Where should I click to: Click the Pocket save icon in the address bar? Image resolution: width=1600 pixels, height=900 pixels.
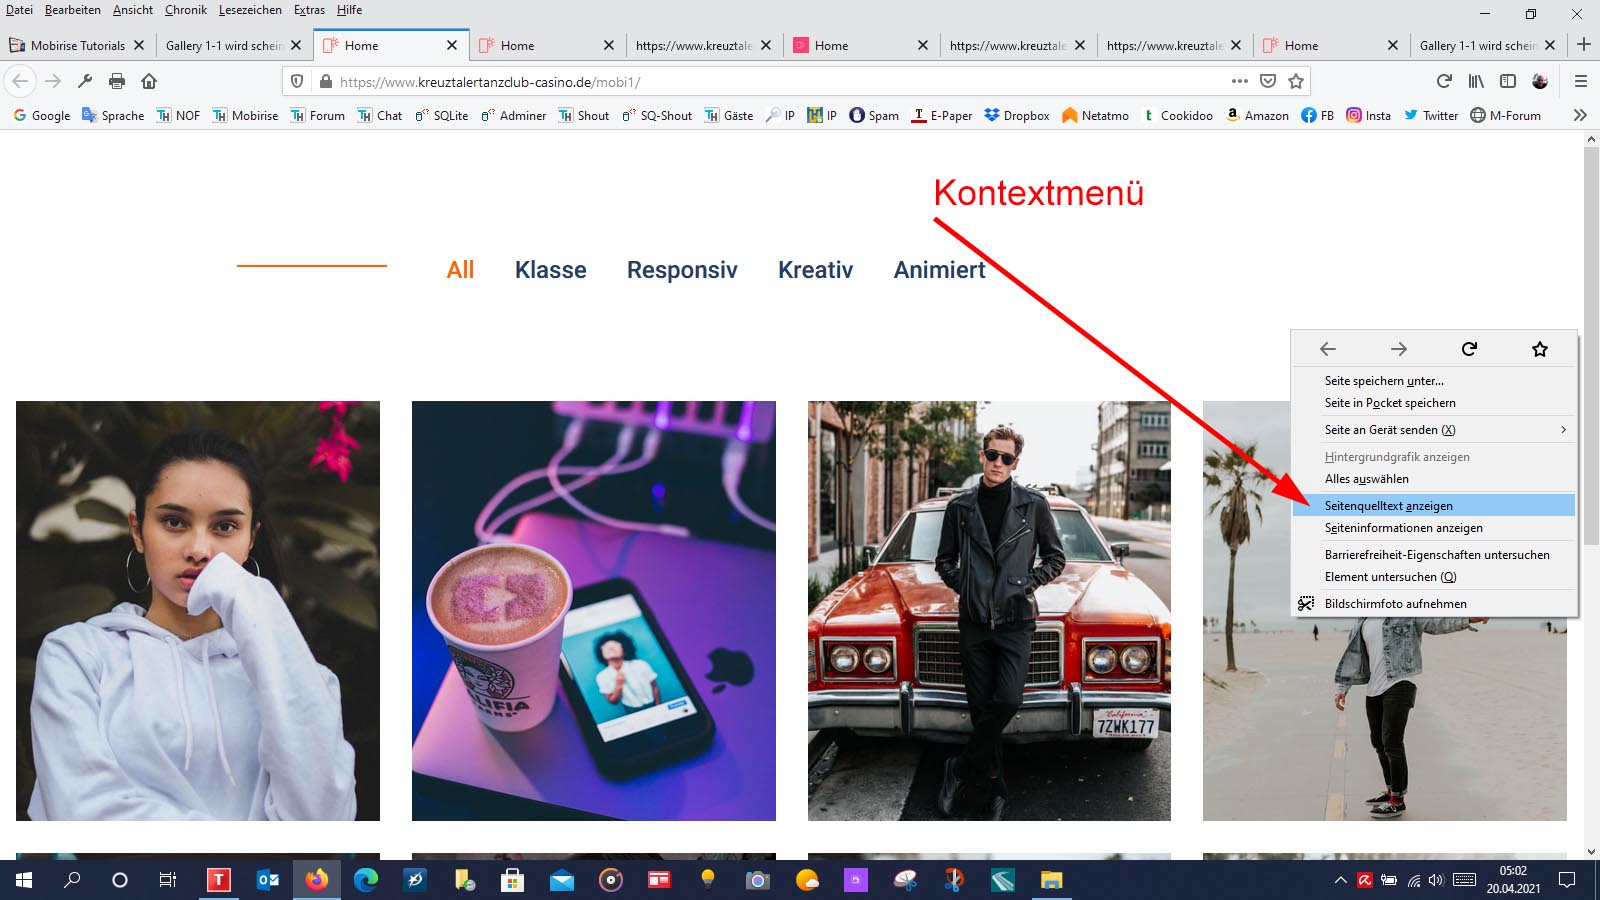tap(1268, 81)
